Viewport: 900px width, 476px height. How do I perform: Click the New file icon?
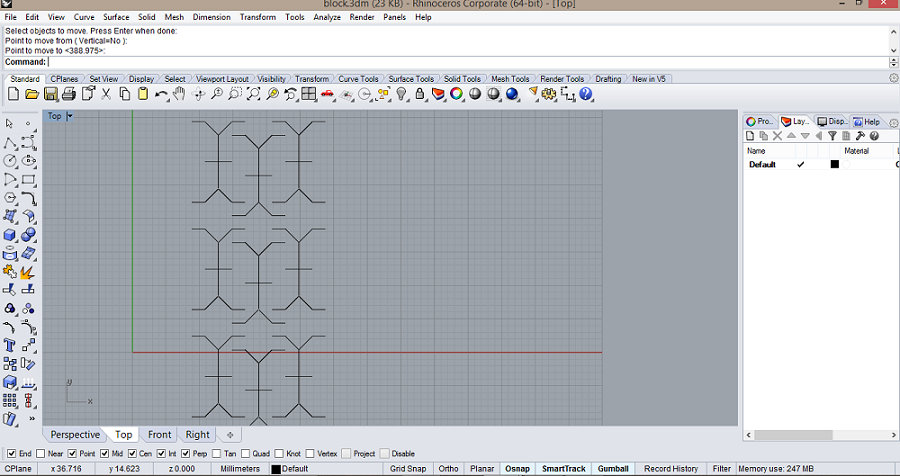[x=13, y=94]
